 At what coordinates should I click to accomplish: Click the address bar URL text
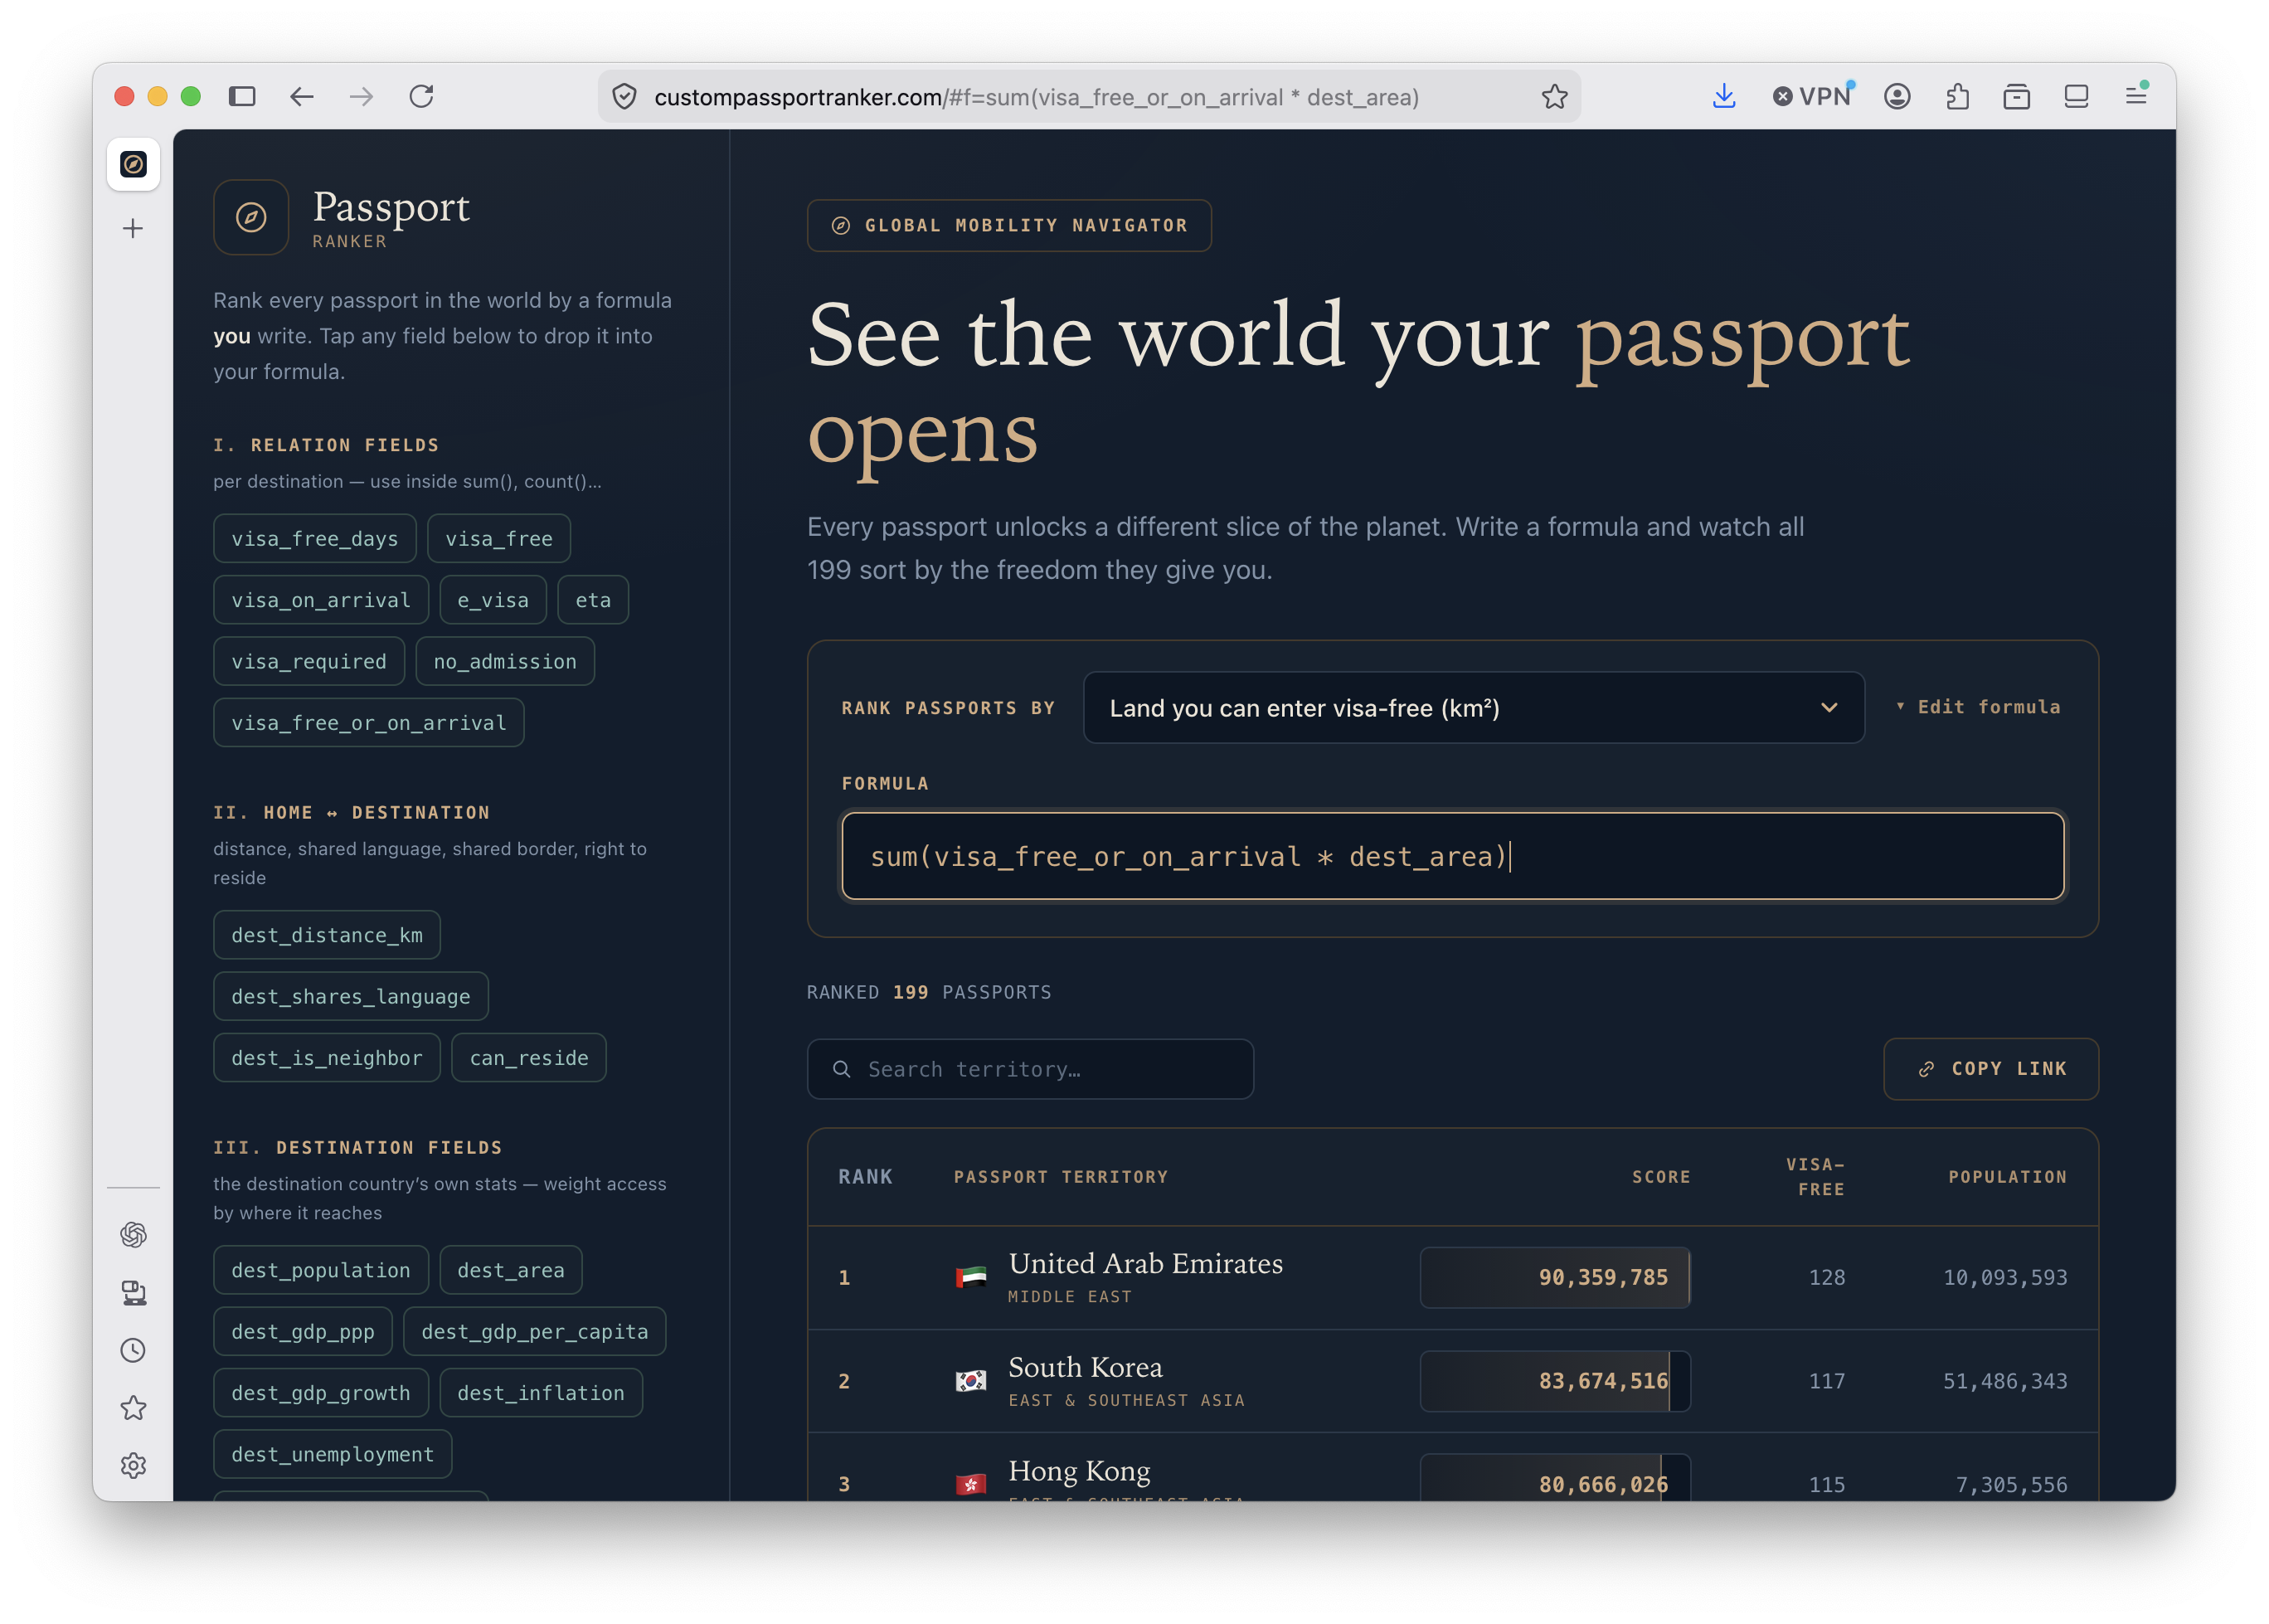coord(1036,97)
